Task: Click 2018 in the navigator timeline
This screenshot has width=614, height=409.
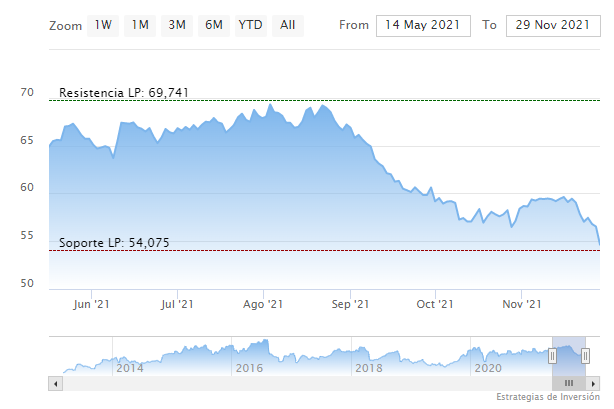Action: click(369, 368)
